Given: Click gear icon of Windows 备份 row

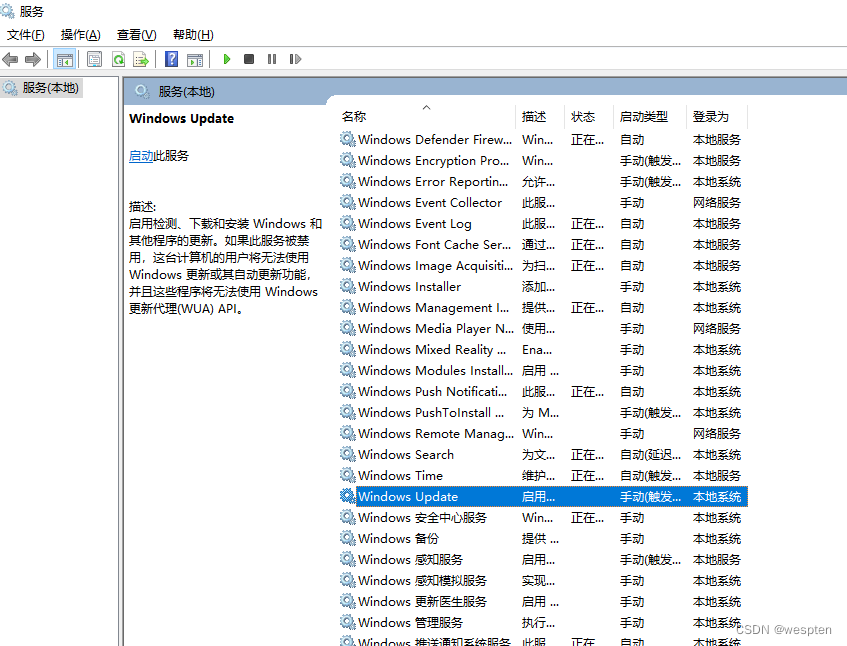Looking at the screenshot, I should pos(347,539).
